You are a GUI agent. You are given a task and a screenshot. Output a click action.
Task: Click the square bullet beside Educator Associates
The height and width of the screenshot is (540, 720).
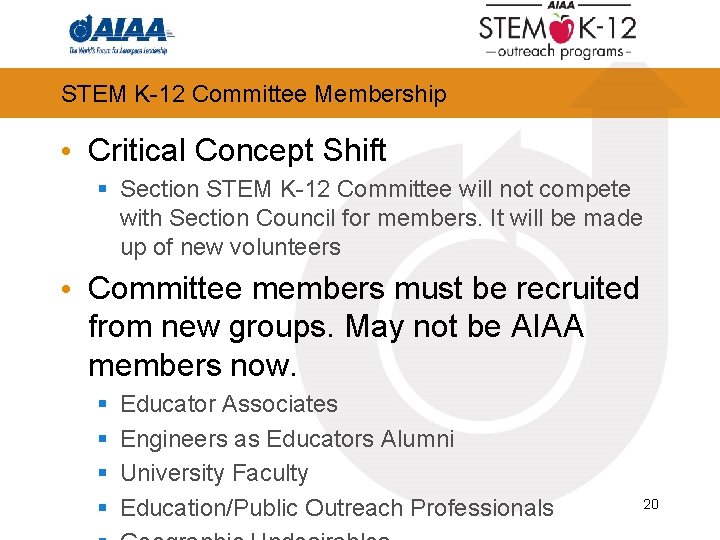tap(103, 404)
